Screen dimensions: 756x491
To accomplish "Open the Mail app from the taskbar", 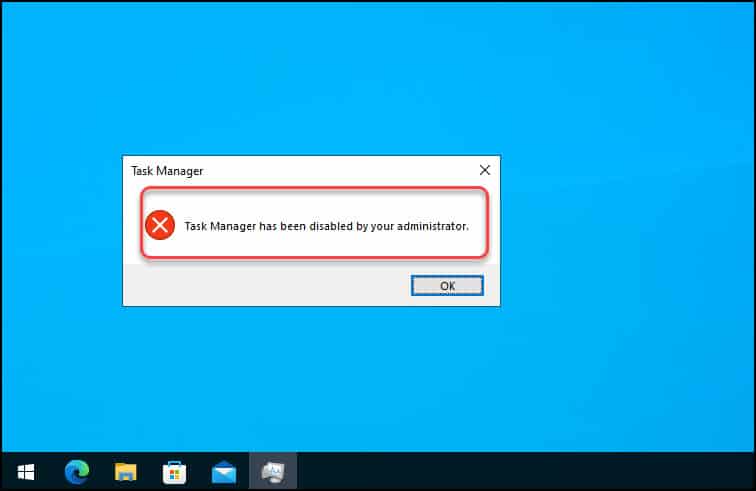I will click(224, 472).
